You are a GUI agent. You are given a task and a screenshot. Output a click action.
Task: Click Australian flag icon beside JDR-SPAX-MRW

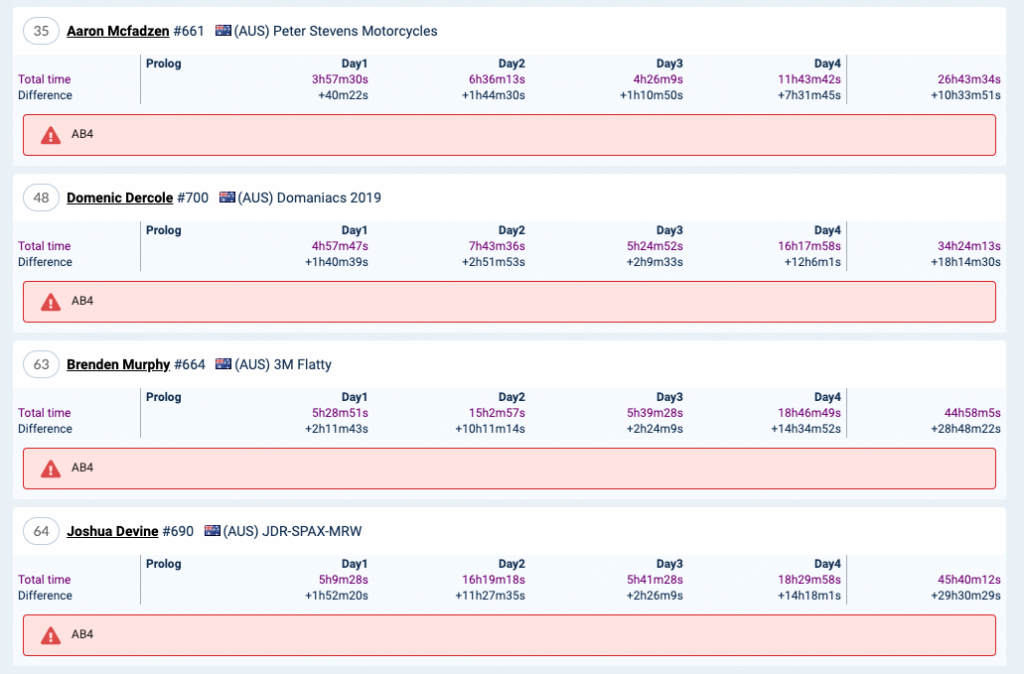pos(212,531)
